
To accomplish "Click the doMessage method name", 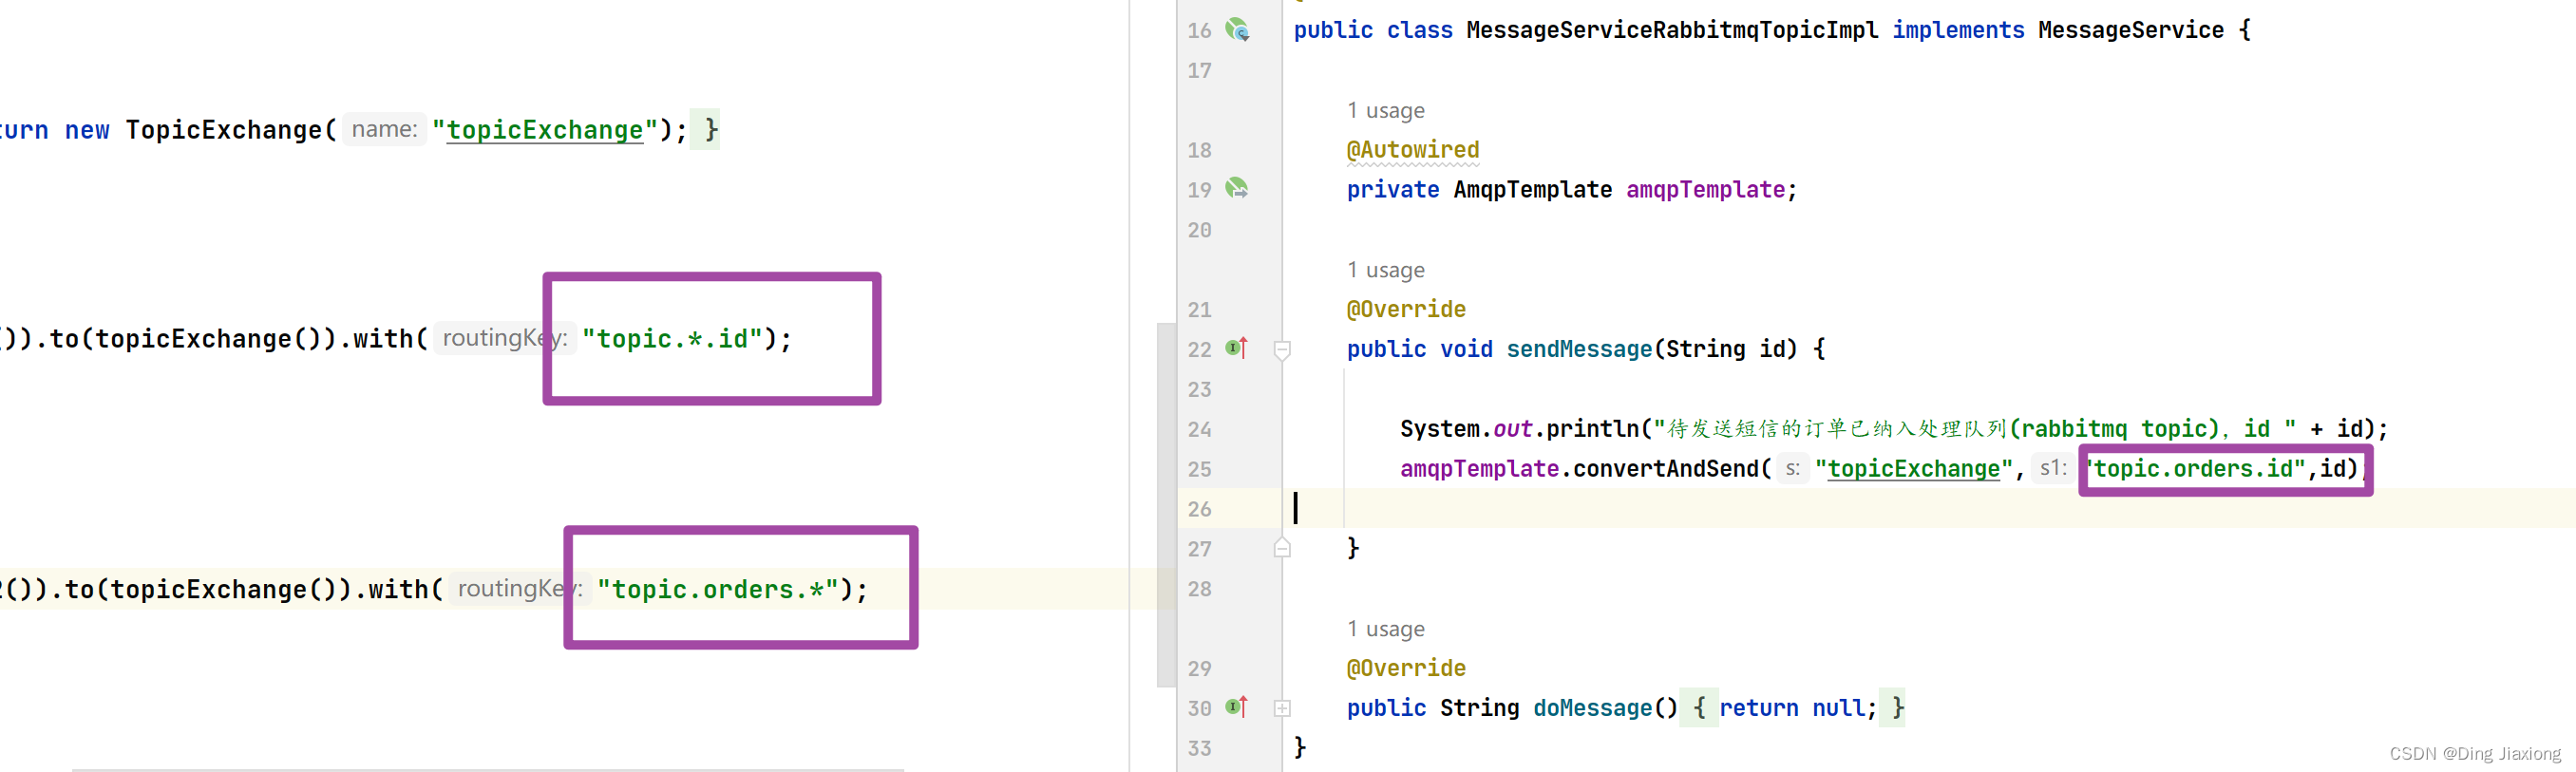I will [x=1592, y=708].
